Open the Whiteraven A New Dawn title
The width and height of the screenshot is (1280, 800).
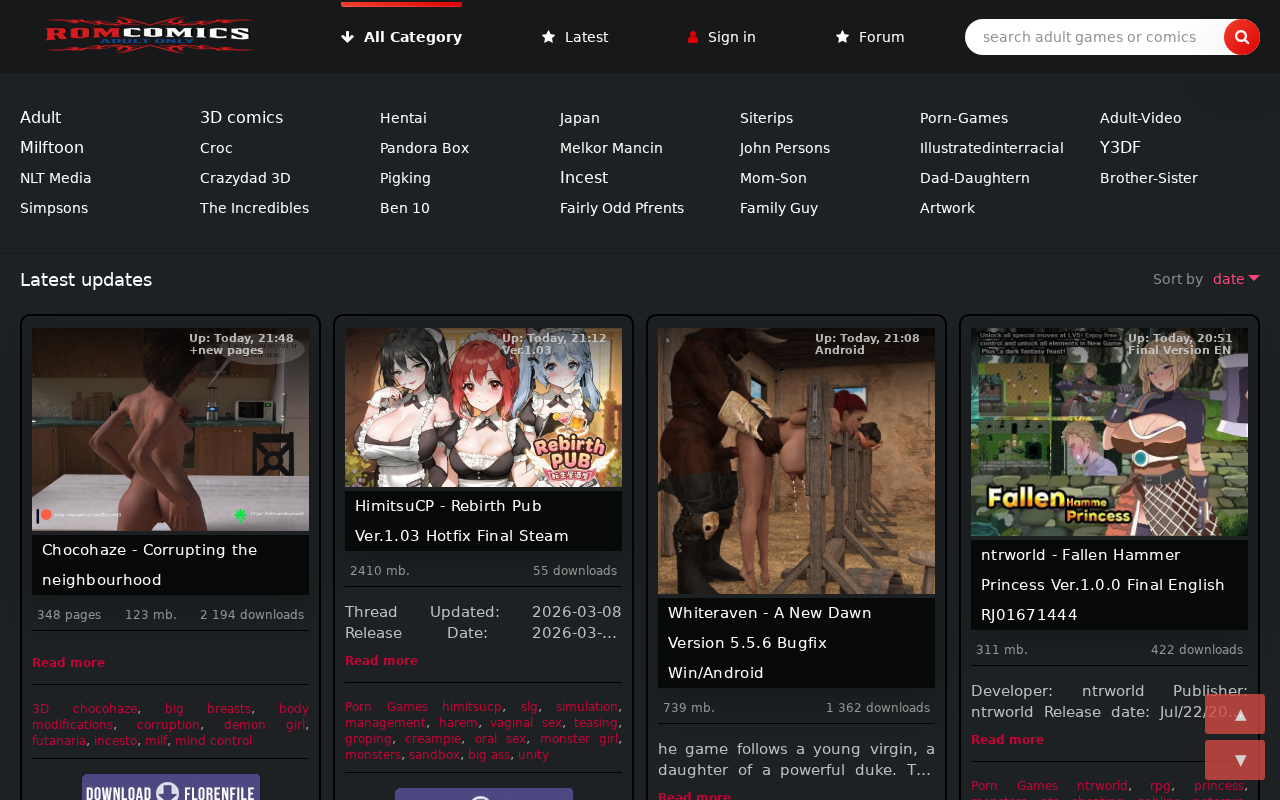(x=770, y=643)
